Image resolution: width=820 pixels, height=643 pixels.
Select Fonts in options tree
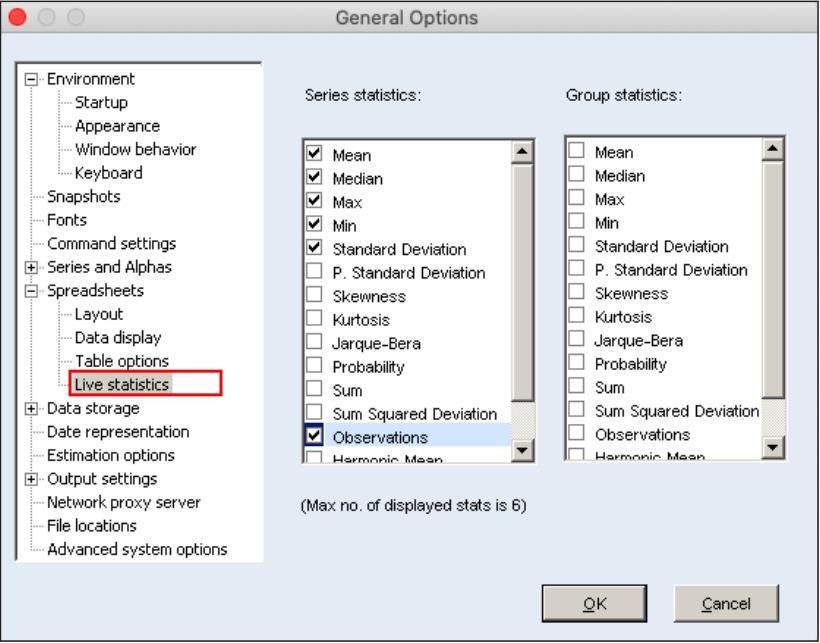(67, 220)
